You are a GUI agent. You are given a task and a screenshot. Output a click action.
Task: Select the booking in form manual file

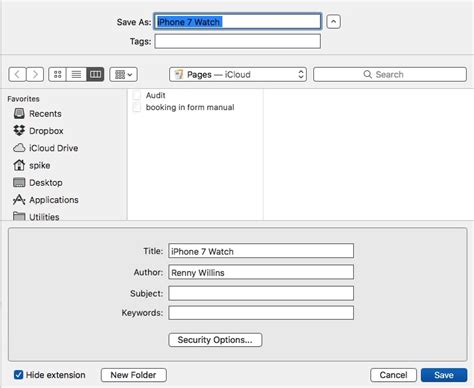coord(184,107)
